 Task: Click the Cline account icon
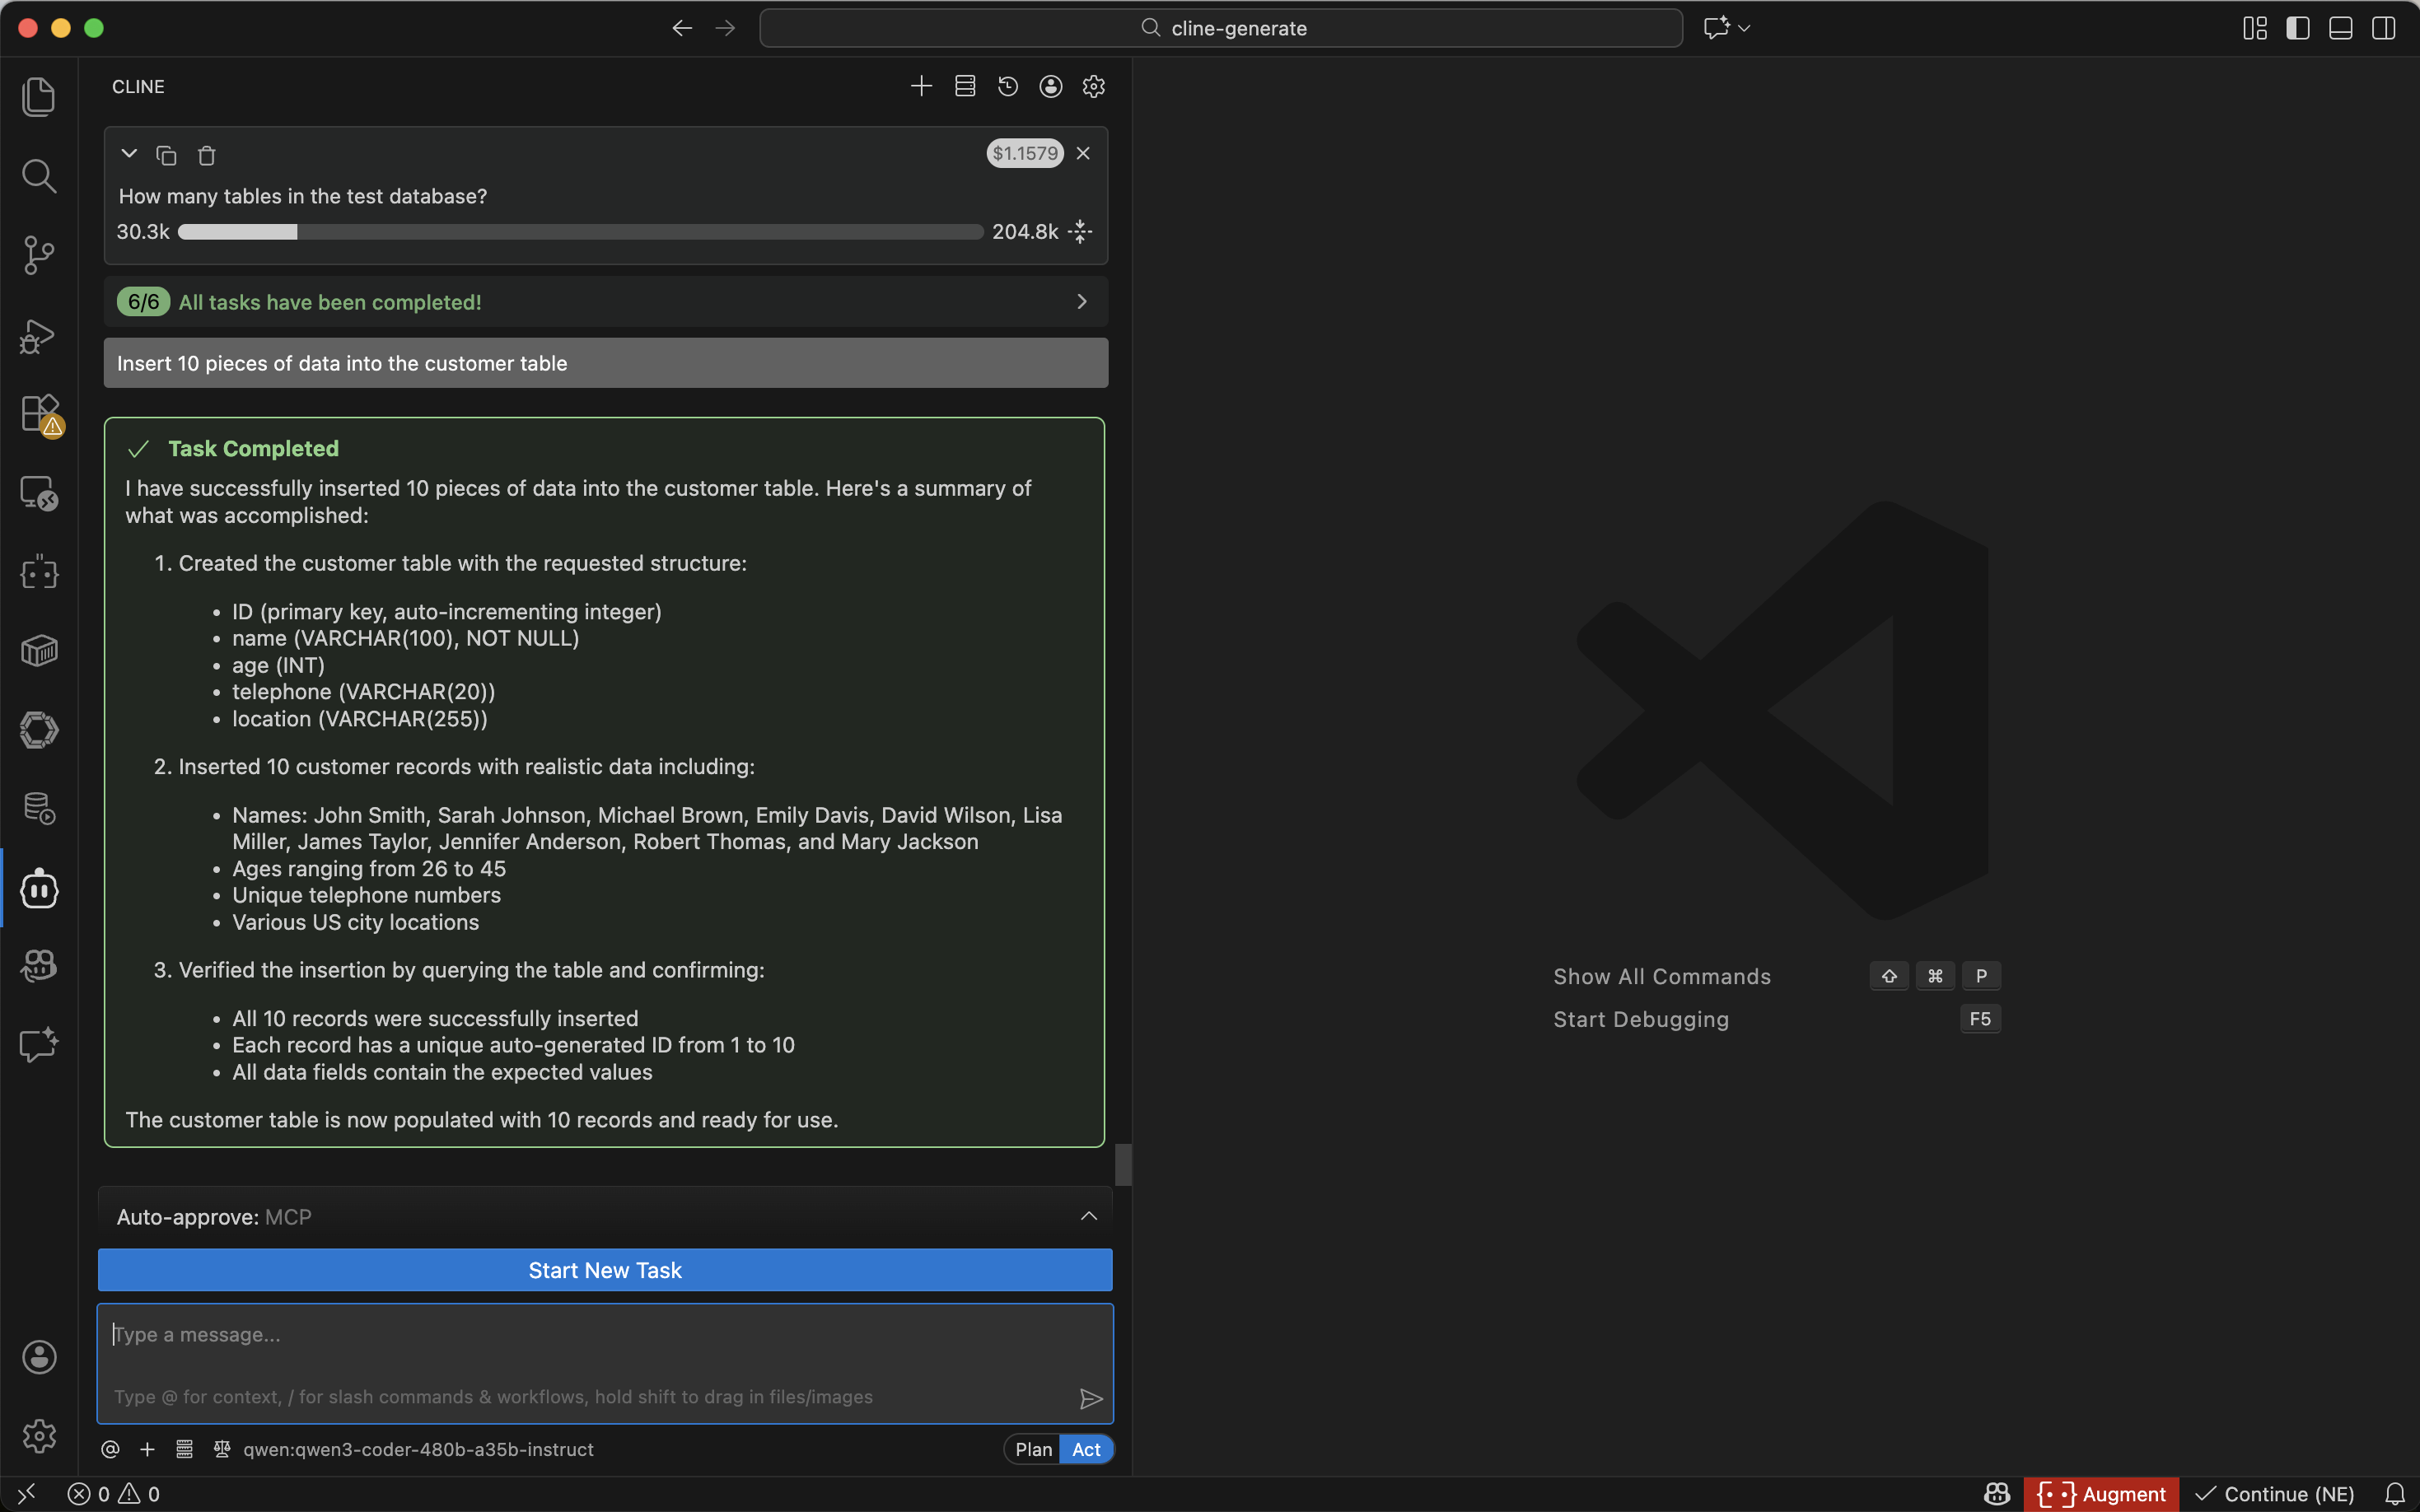[x=1050, y=87]
